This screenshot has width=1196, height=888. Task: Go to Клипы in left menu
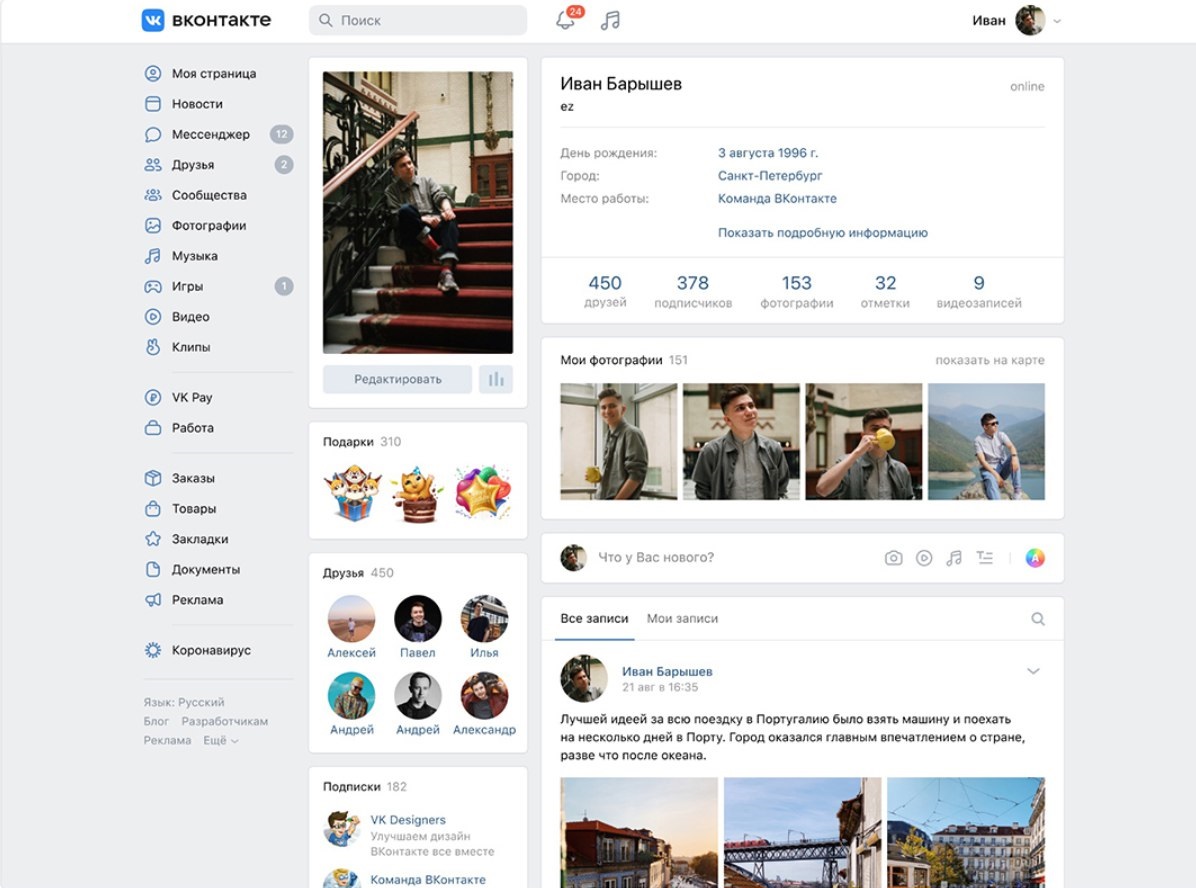click(190, 347)
